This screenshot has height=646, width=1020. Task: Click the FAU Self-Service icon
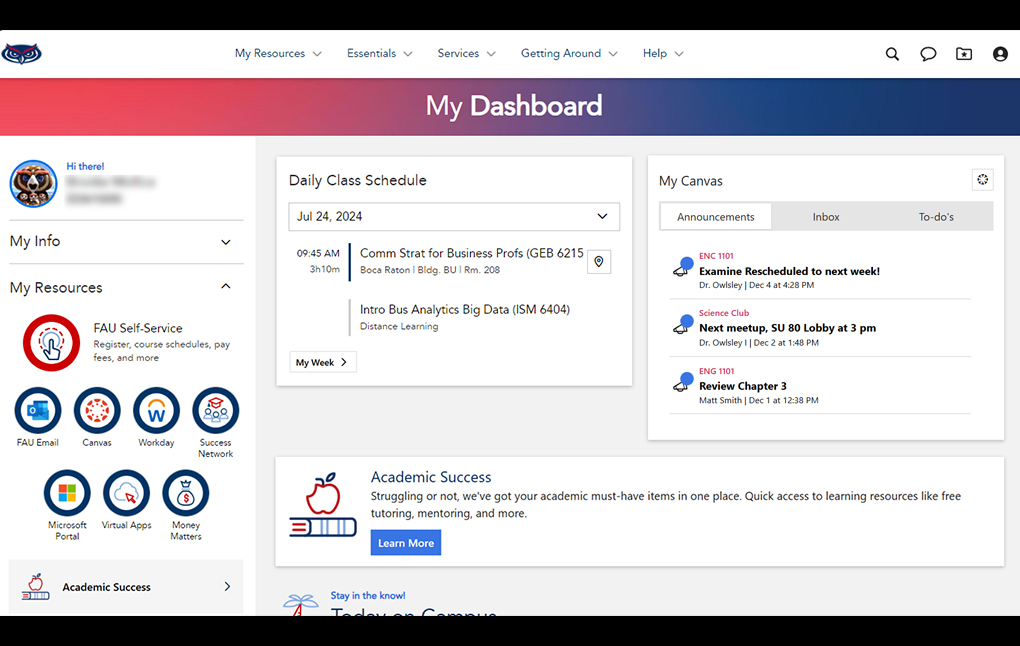click(x=51, y=343)
